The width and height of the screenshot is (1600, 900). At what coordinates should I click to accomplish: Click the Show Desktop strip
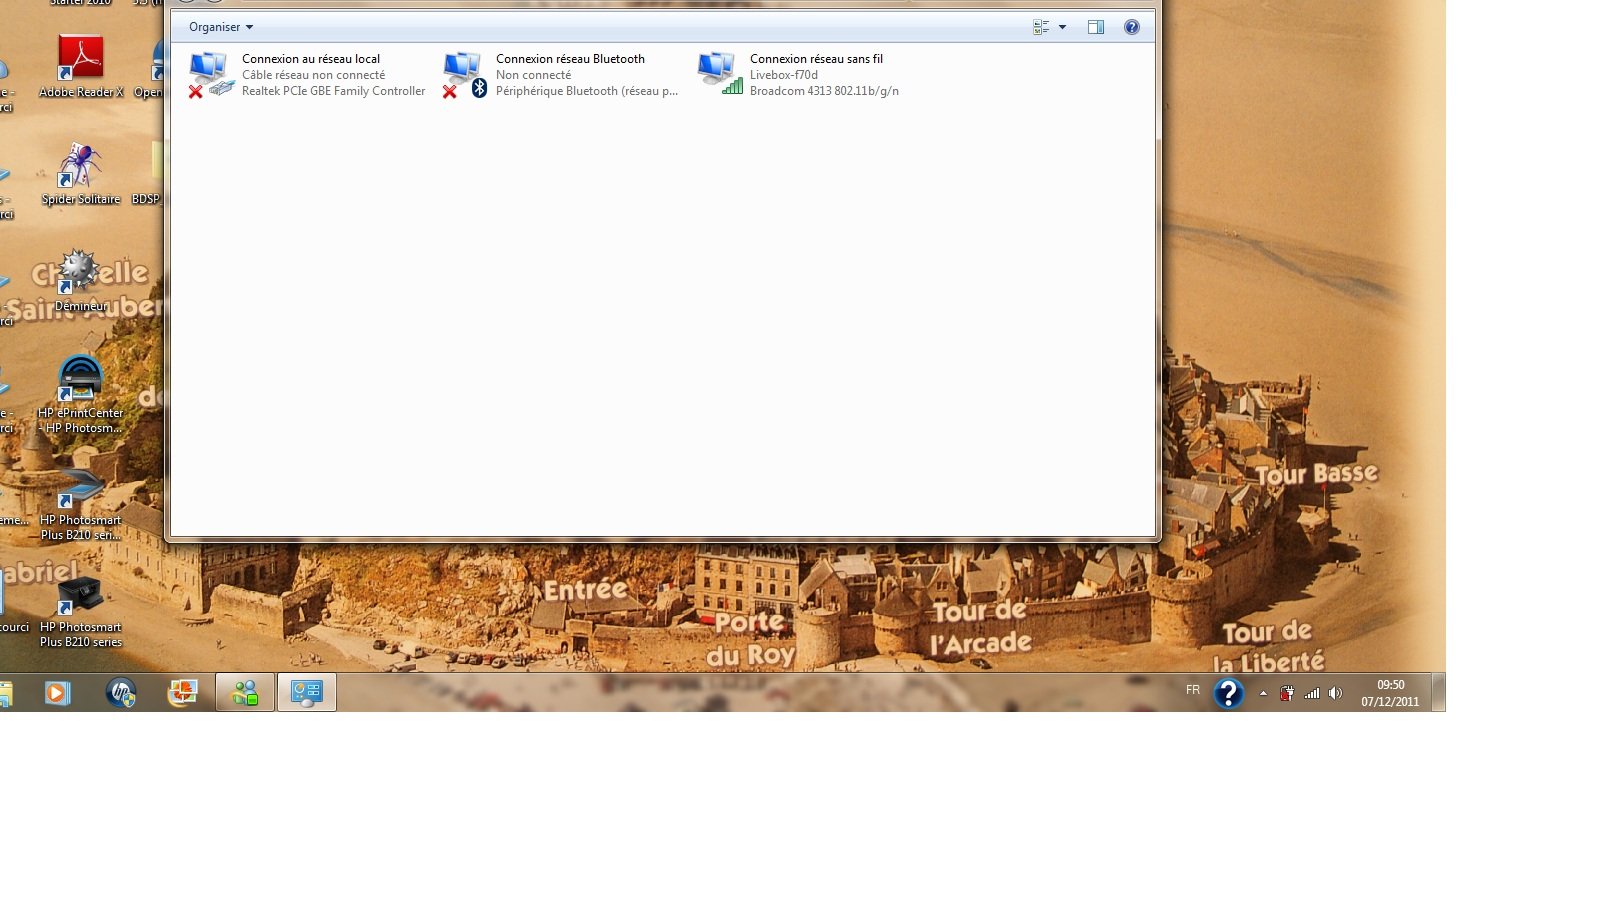[x=1439, y=692]
